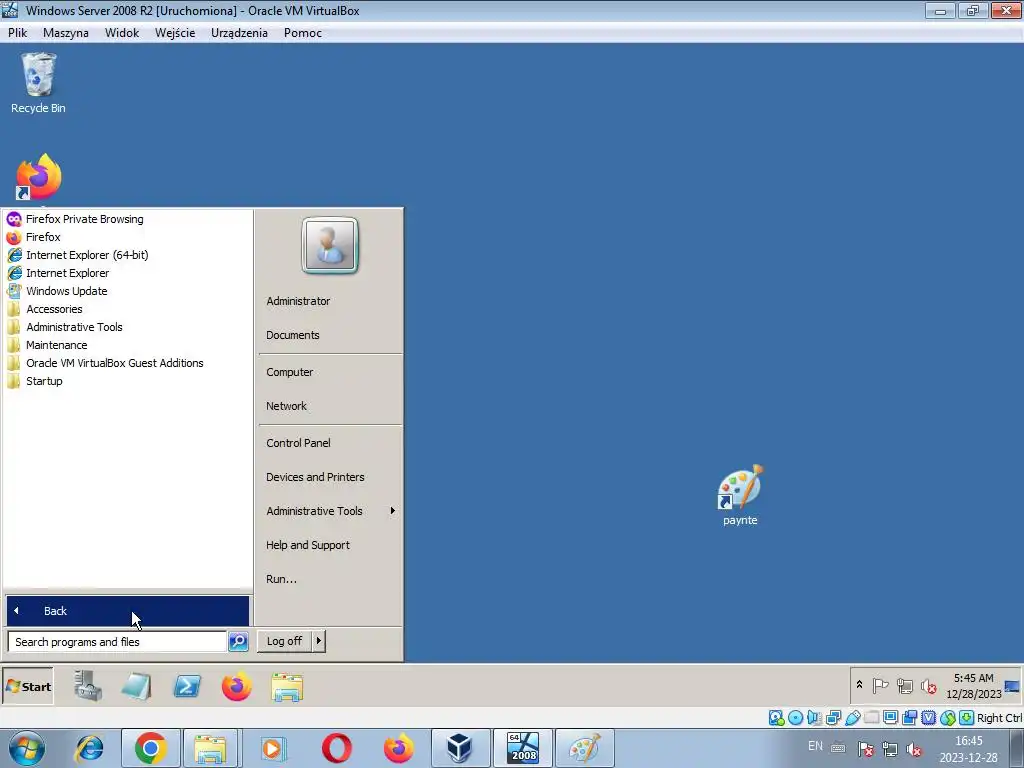The image size is (1024, 768).
Task: Click the magnifier search button in Start menu
Action: tap(238, 642)
